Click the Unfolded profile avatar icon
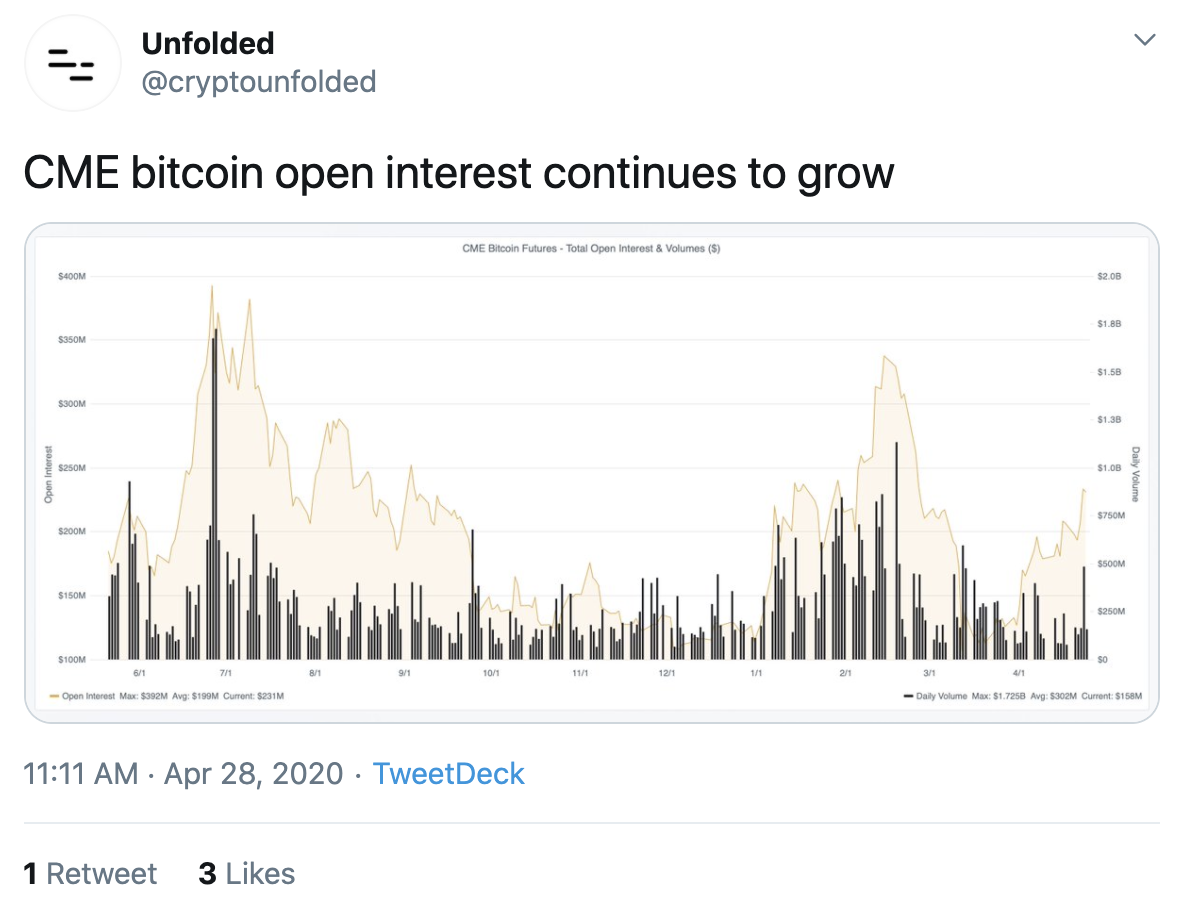The height and width of the screenshot is (920, 1180). pyautogui.click(x=71, y=63)
